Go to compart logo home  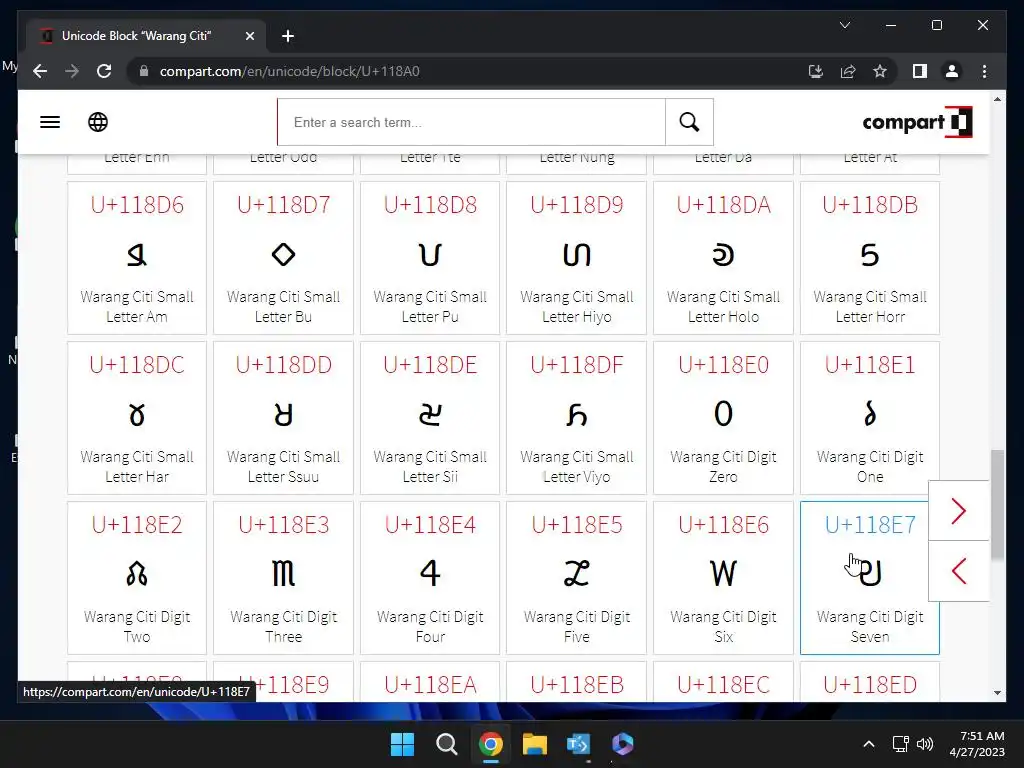tap(917, 122)
